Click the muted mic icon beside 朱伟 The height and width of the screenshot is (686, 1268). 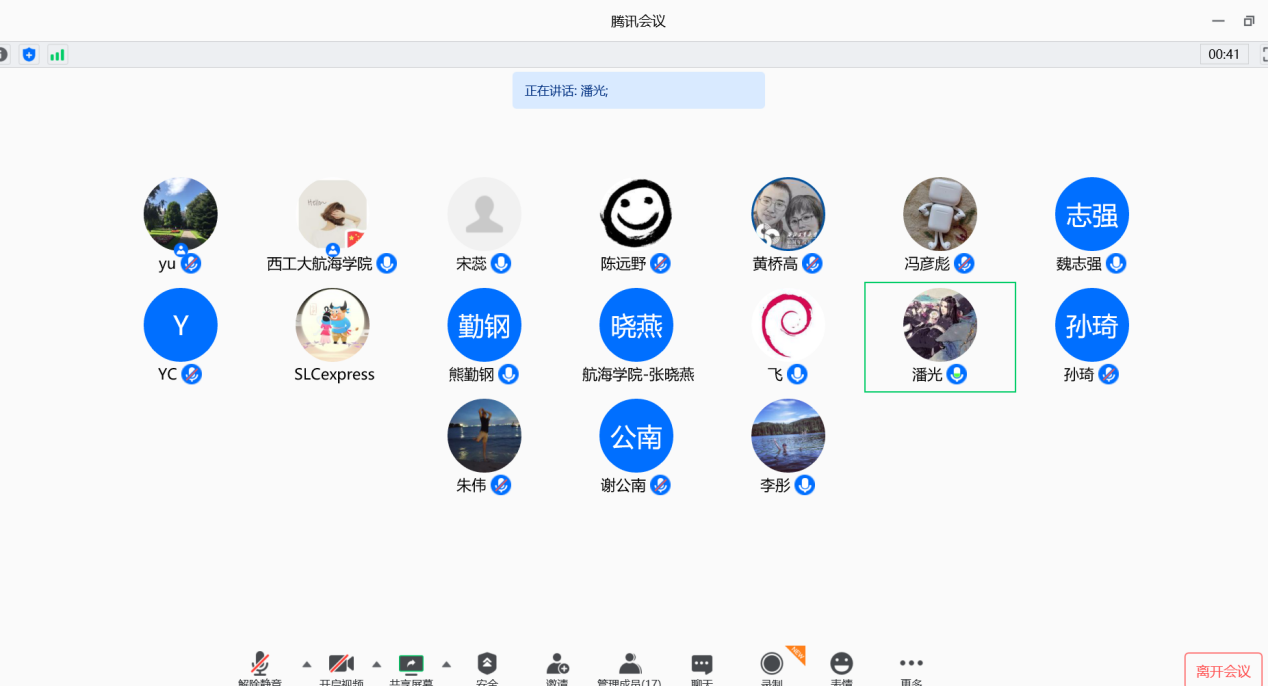[501, 485]
